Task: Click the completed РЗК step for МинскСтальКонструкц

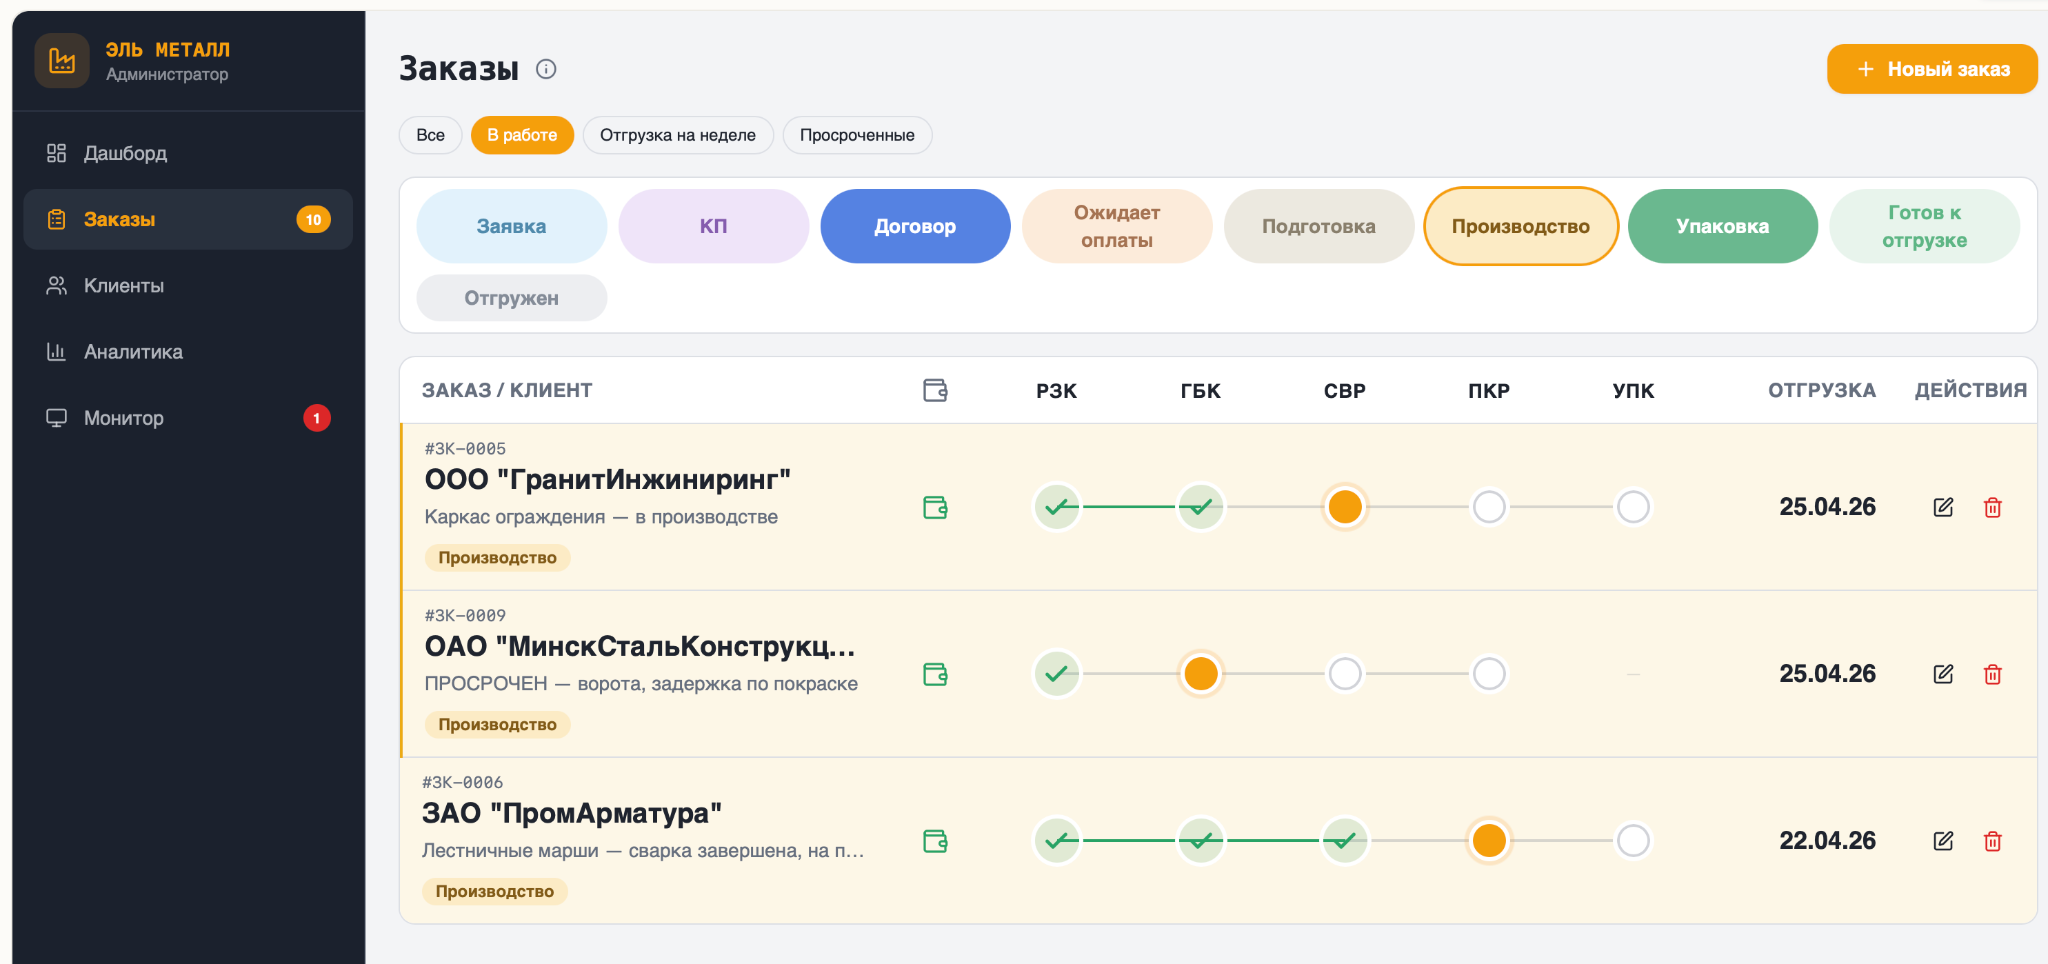Action: [1057, 674]
